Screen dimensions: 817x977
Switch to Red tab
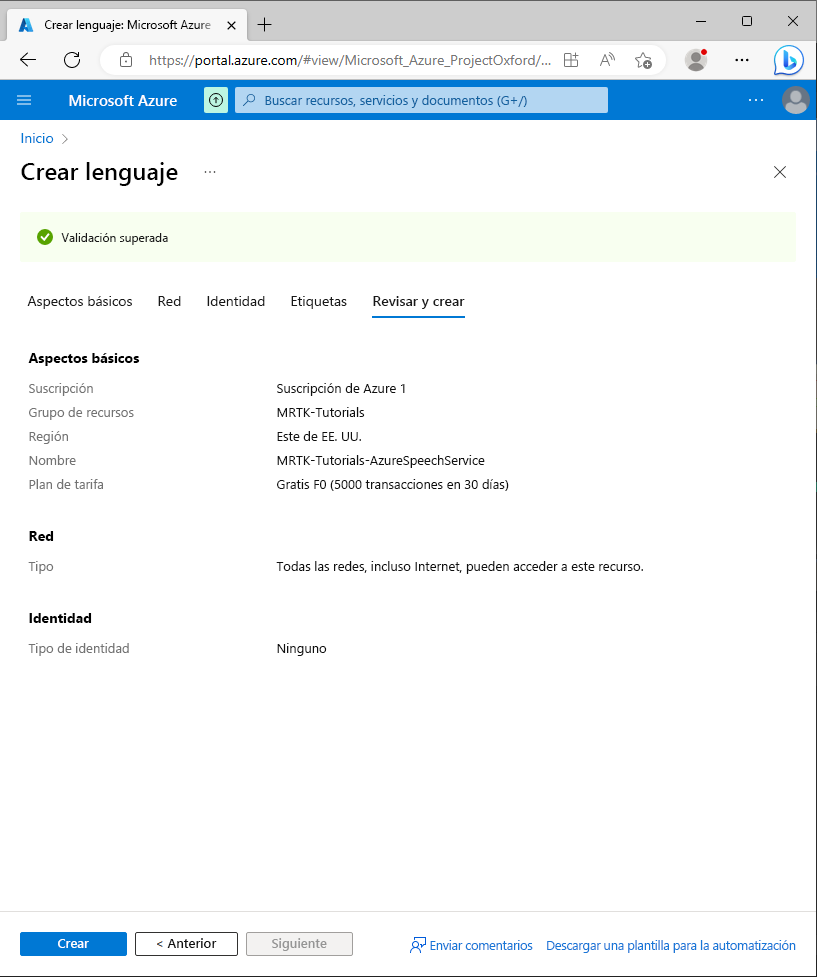tap(170, 302)
